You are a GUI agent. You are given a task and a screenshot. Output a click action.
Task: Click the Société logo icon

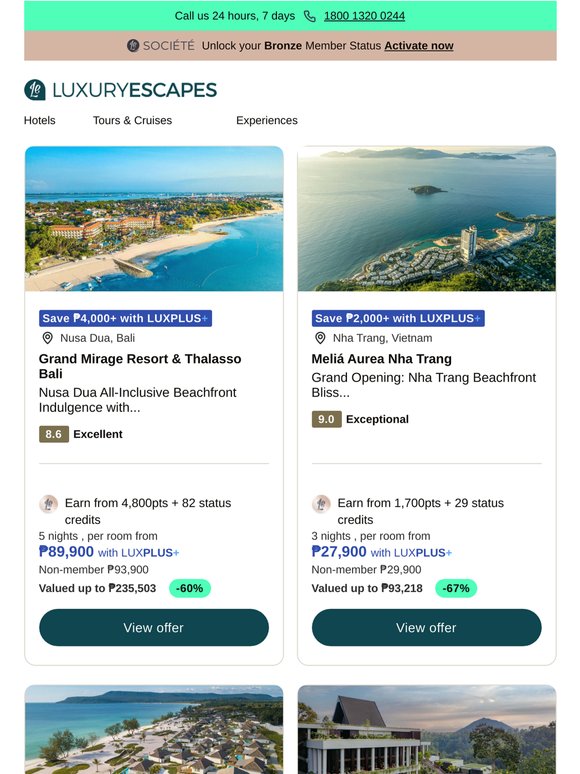(x=133, y=45)
